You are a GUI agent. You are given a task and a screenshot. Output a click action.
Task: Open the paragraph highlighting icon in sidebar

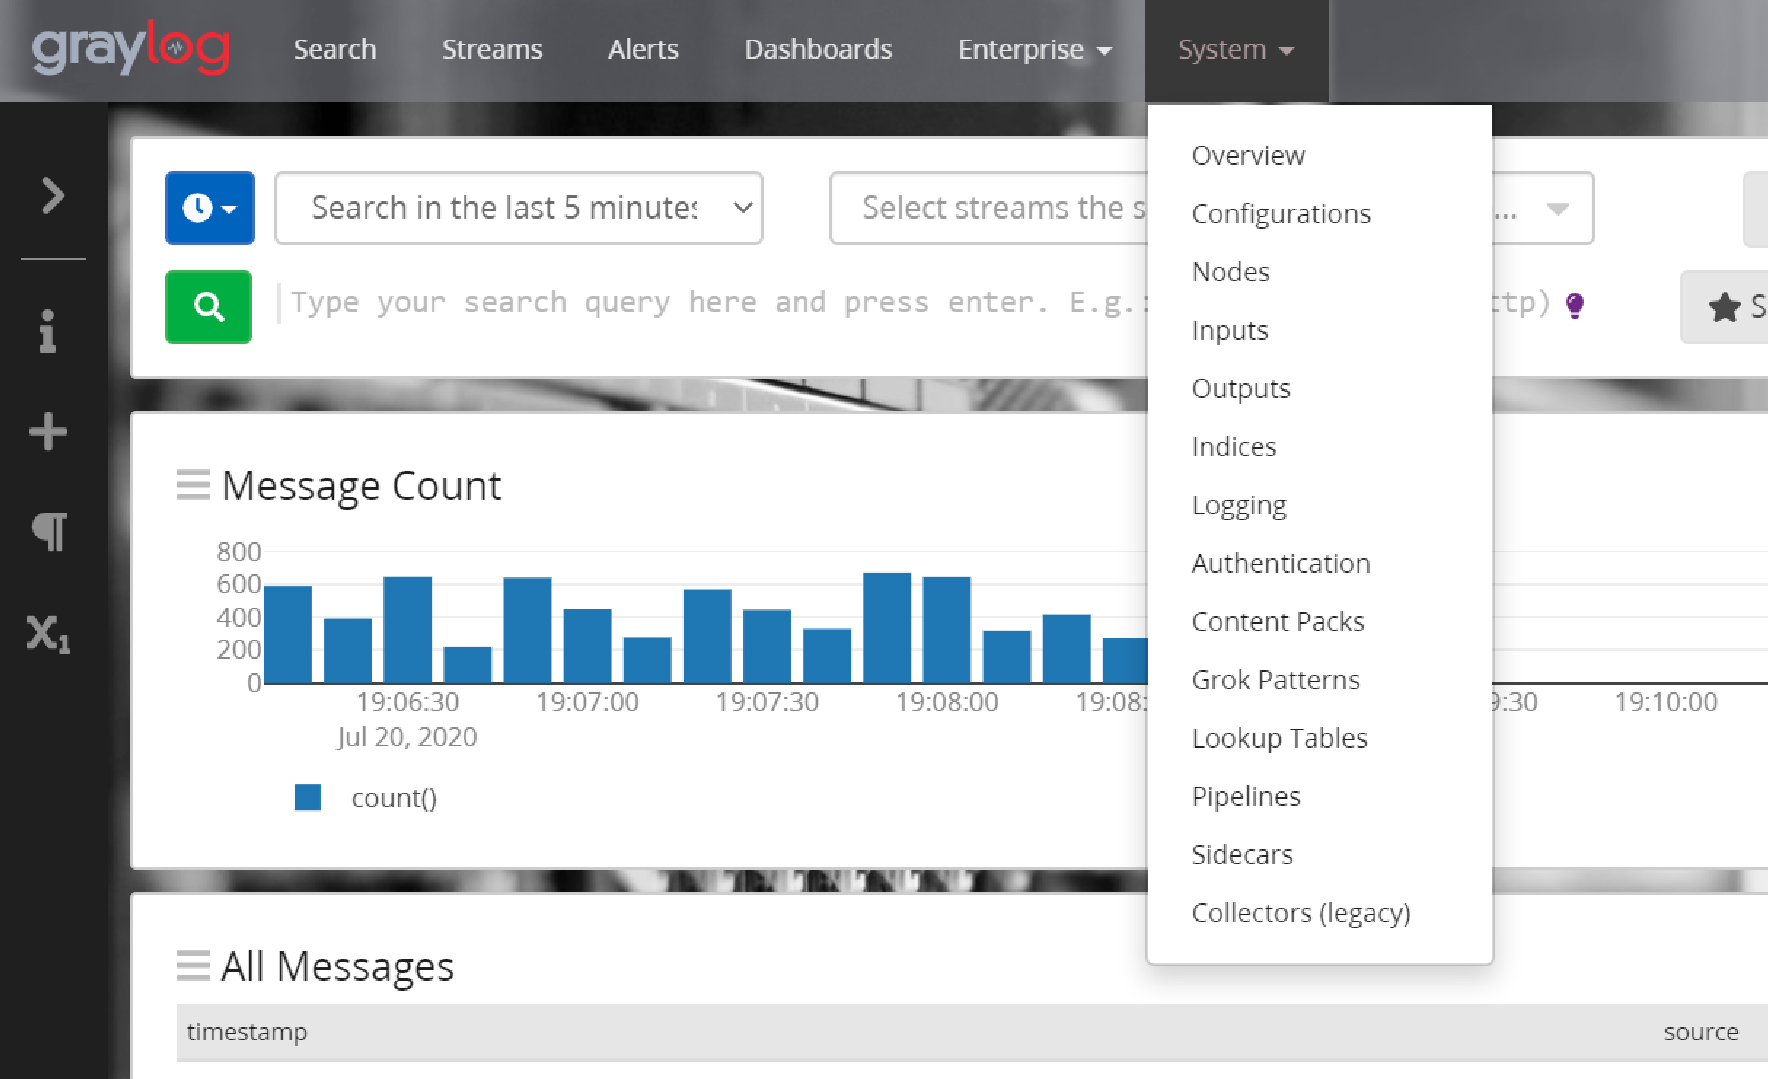coord(49,532)
